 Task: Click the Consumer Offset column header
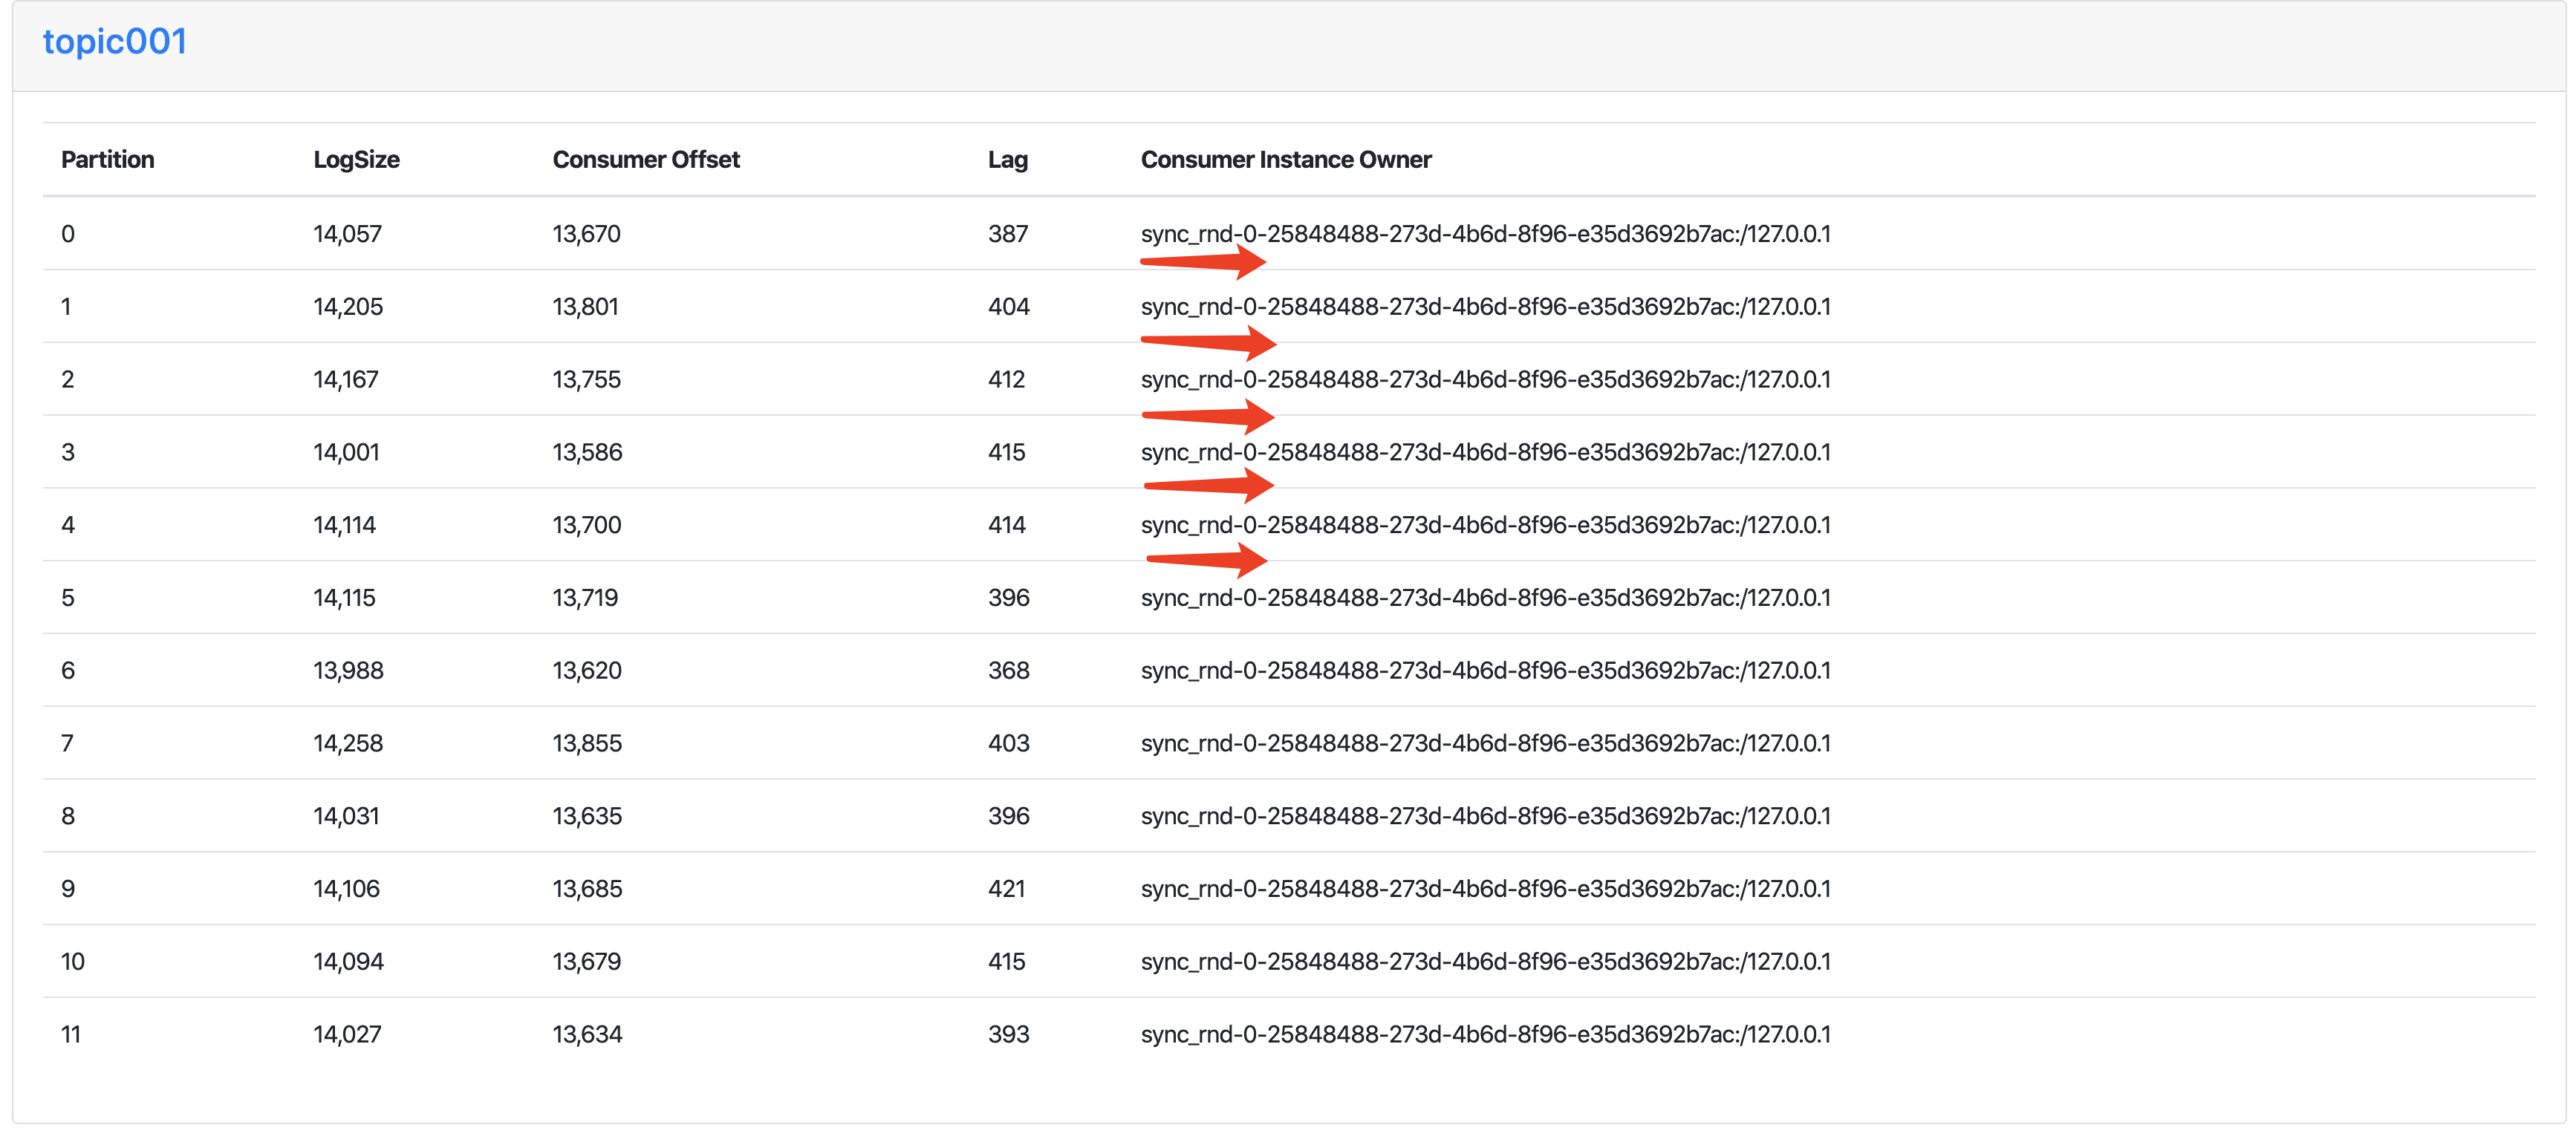coord(645,160)
